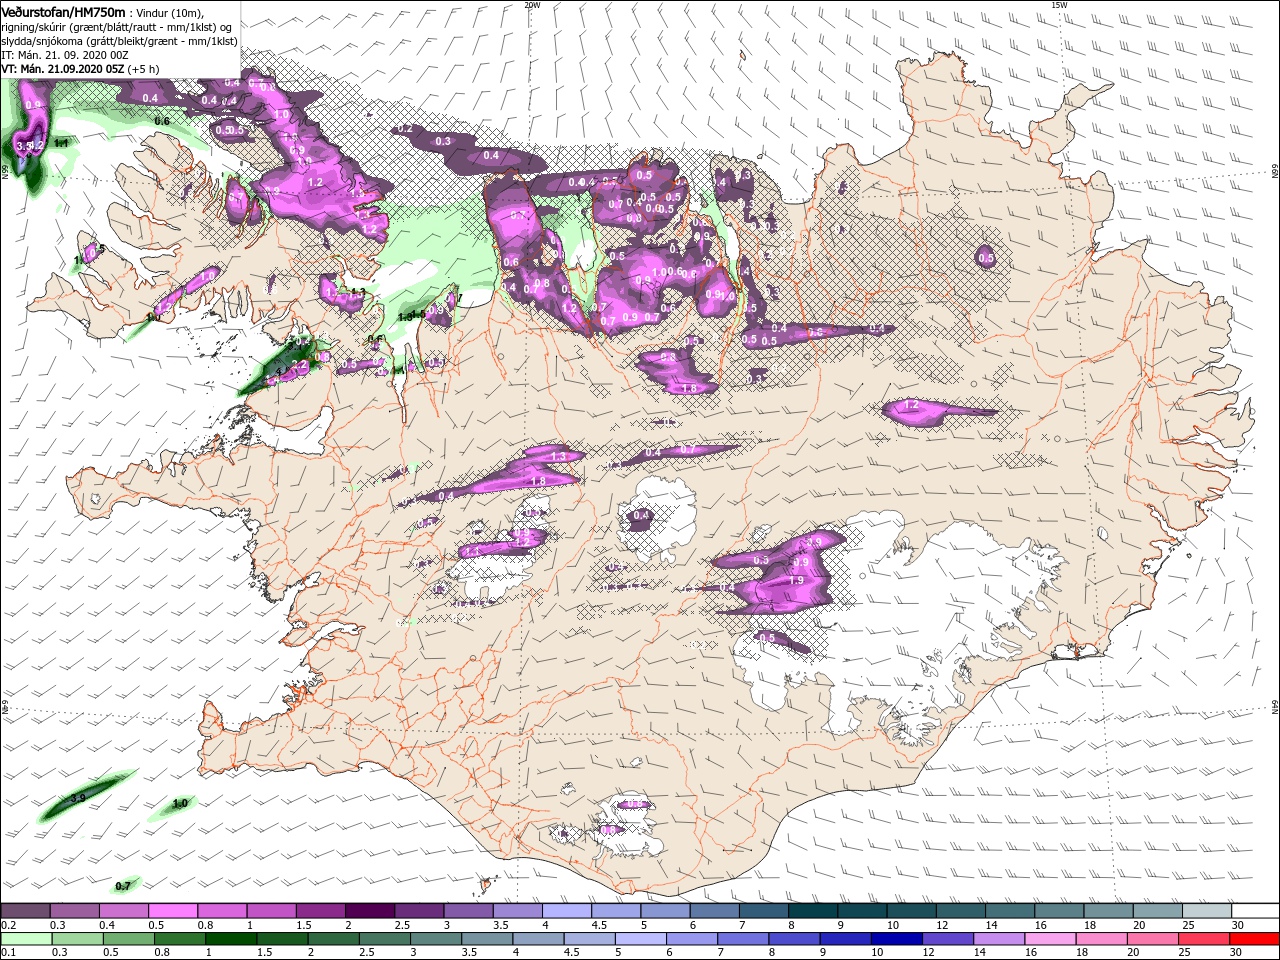Screen dimensions: 1280x960
Task: Click the 20W longitude label
Action: (x=533, y=5)
